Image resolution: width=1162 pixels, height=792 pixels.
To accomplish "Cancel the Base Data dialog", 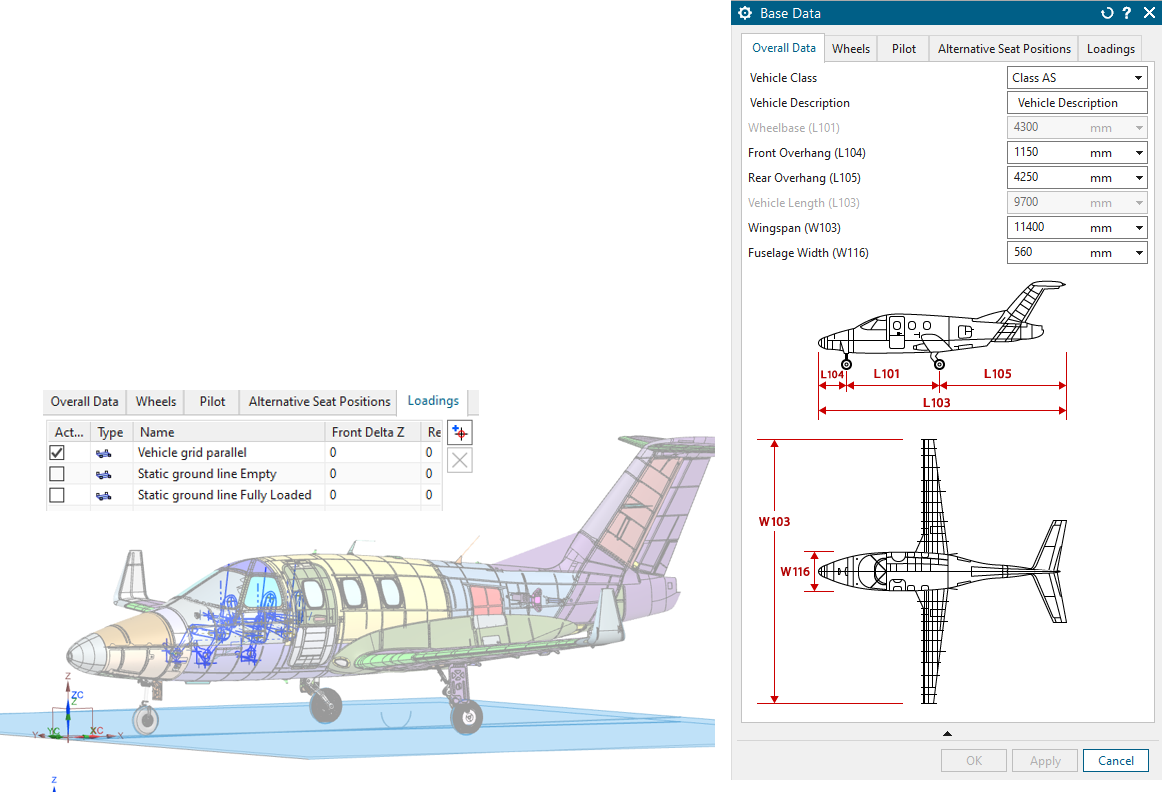I will (1115, 760).
